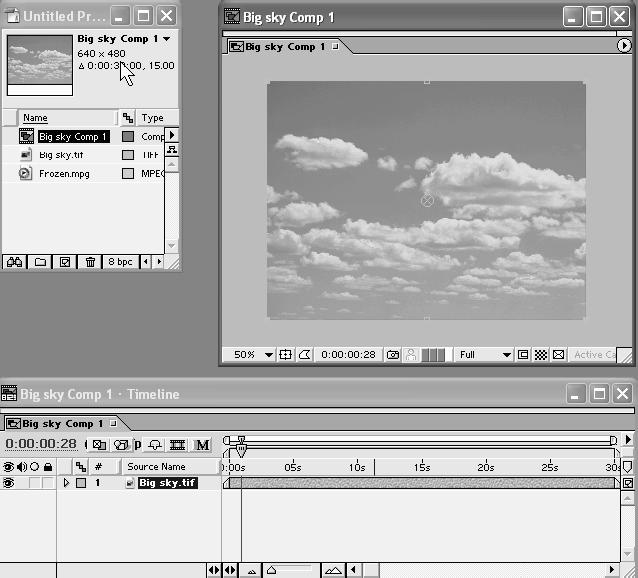Select the Big sky Comp 1 viewer tab
Viewport: 638px width, 578px height.
coord(283,46)
